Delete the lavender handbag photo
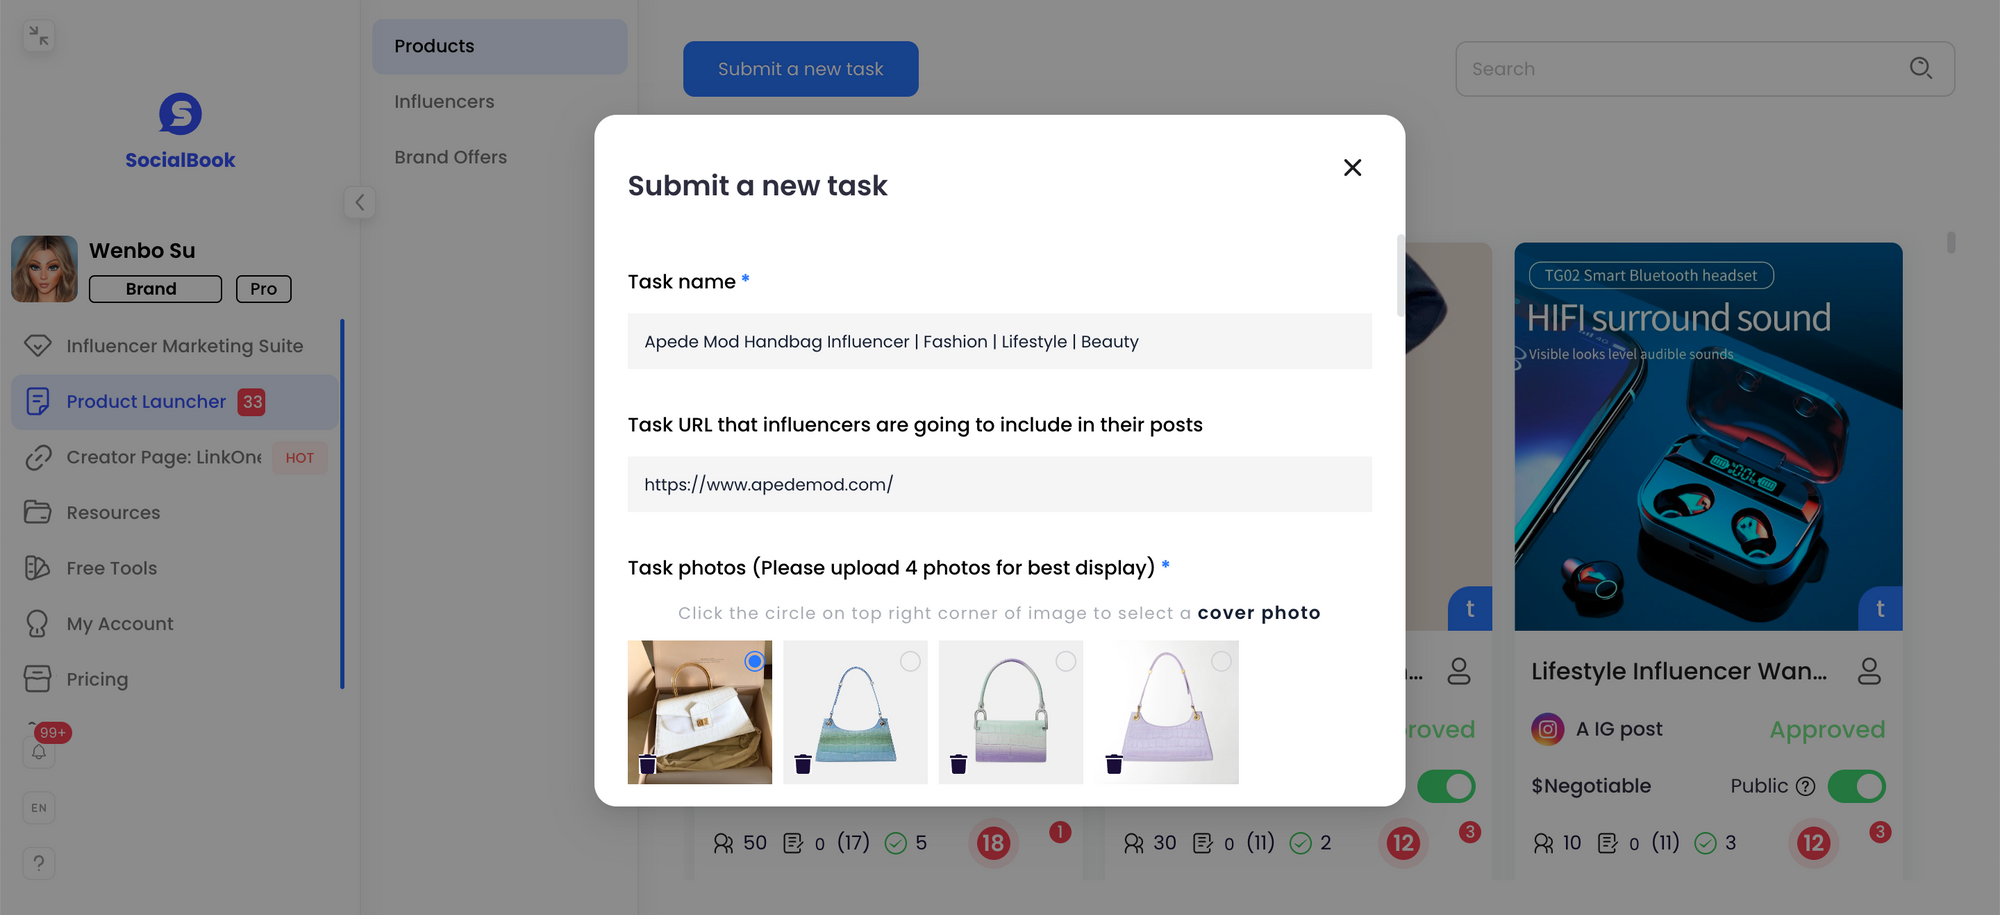 coord(1114,764)
